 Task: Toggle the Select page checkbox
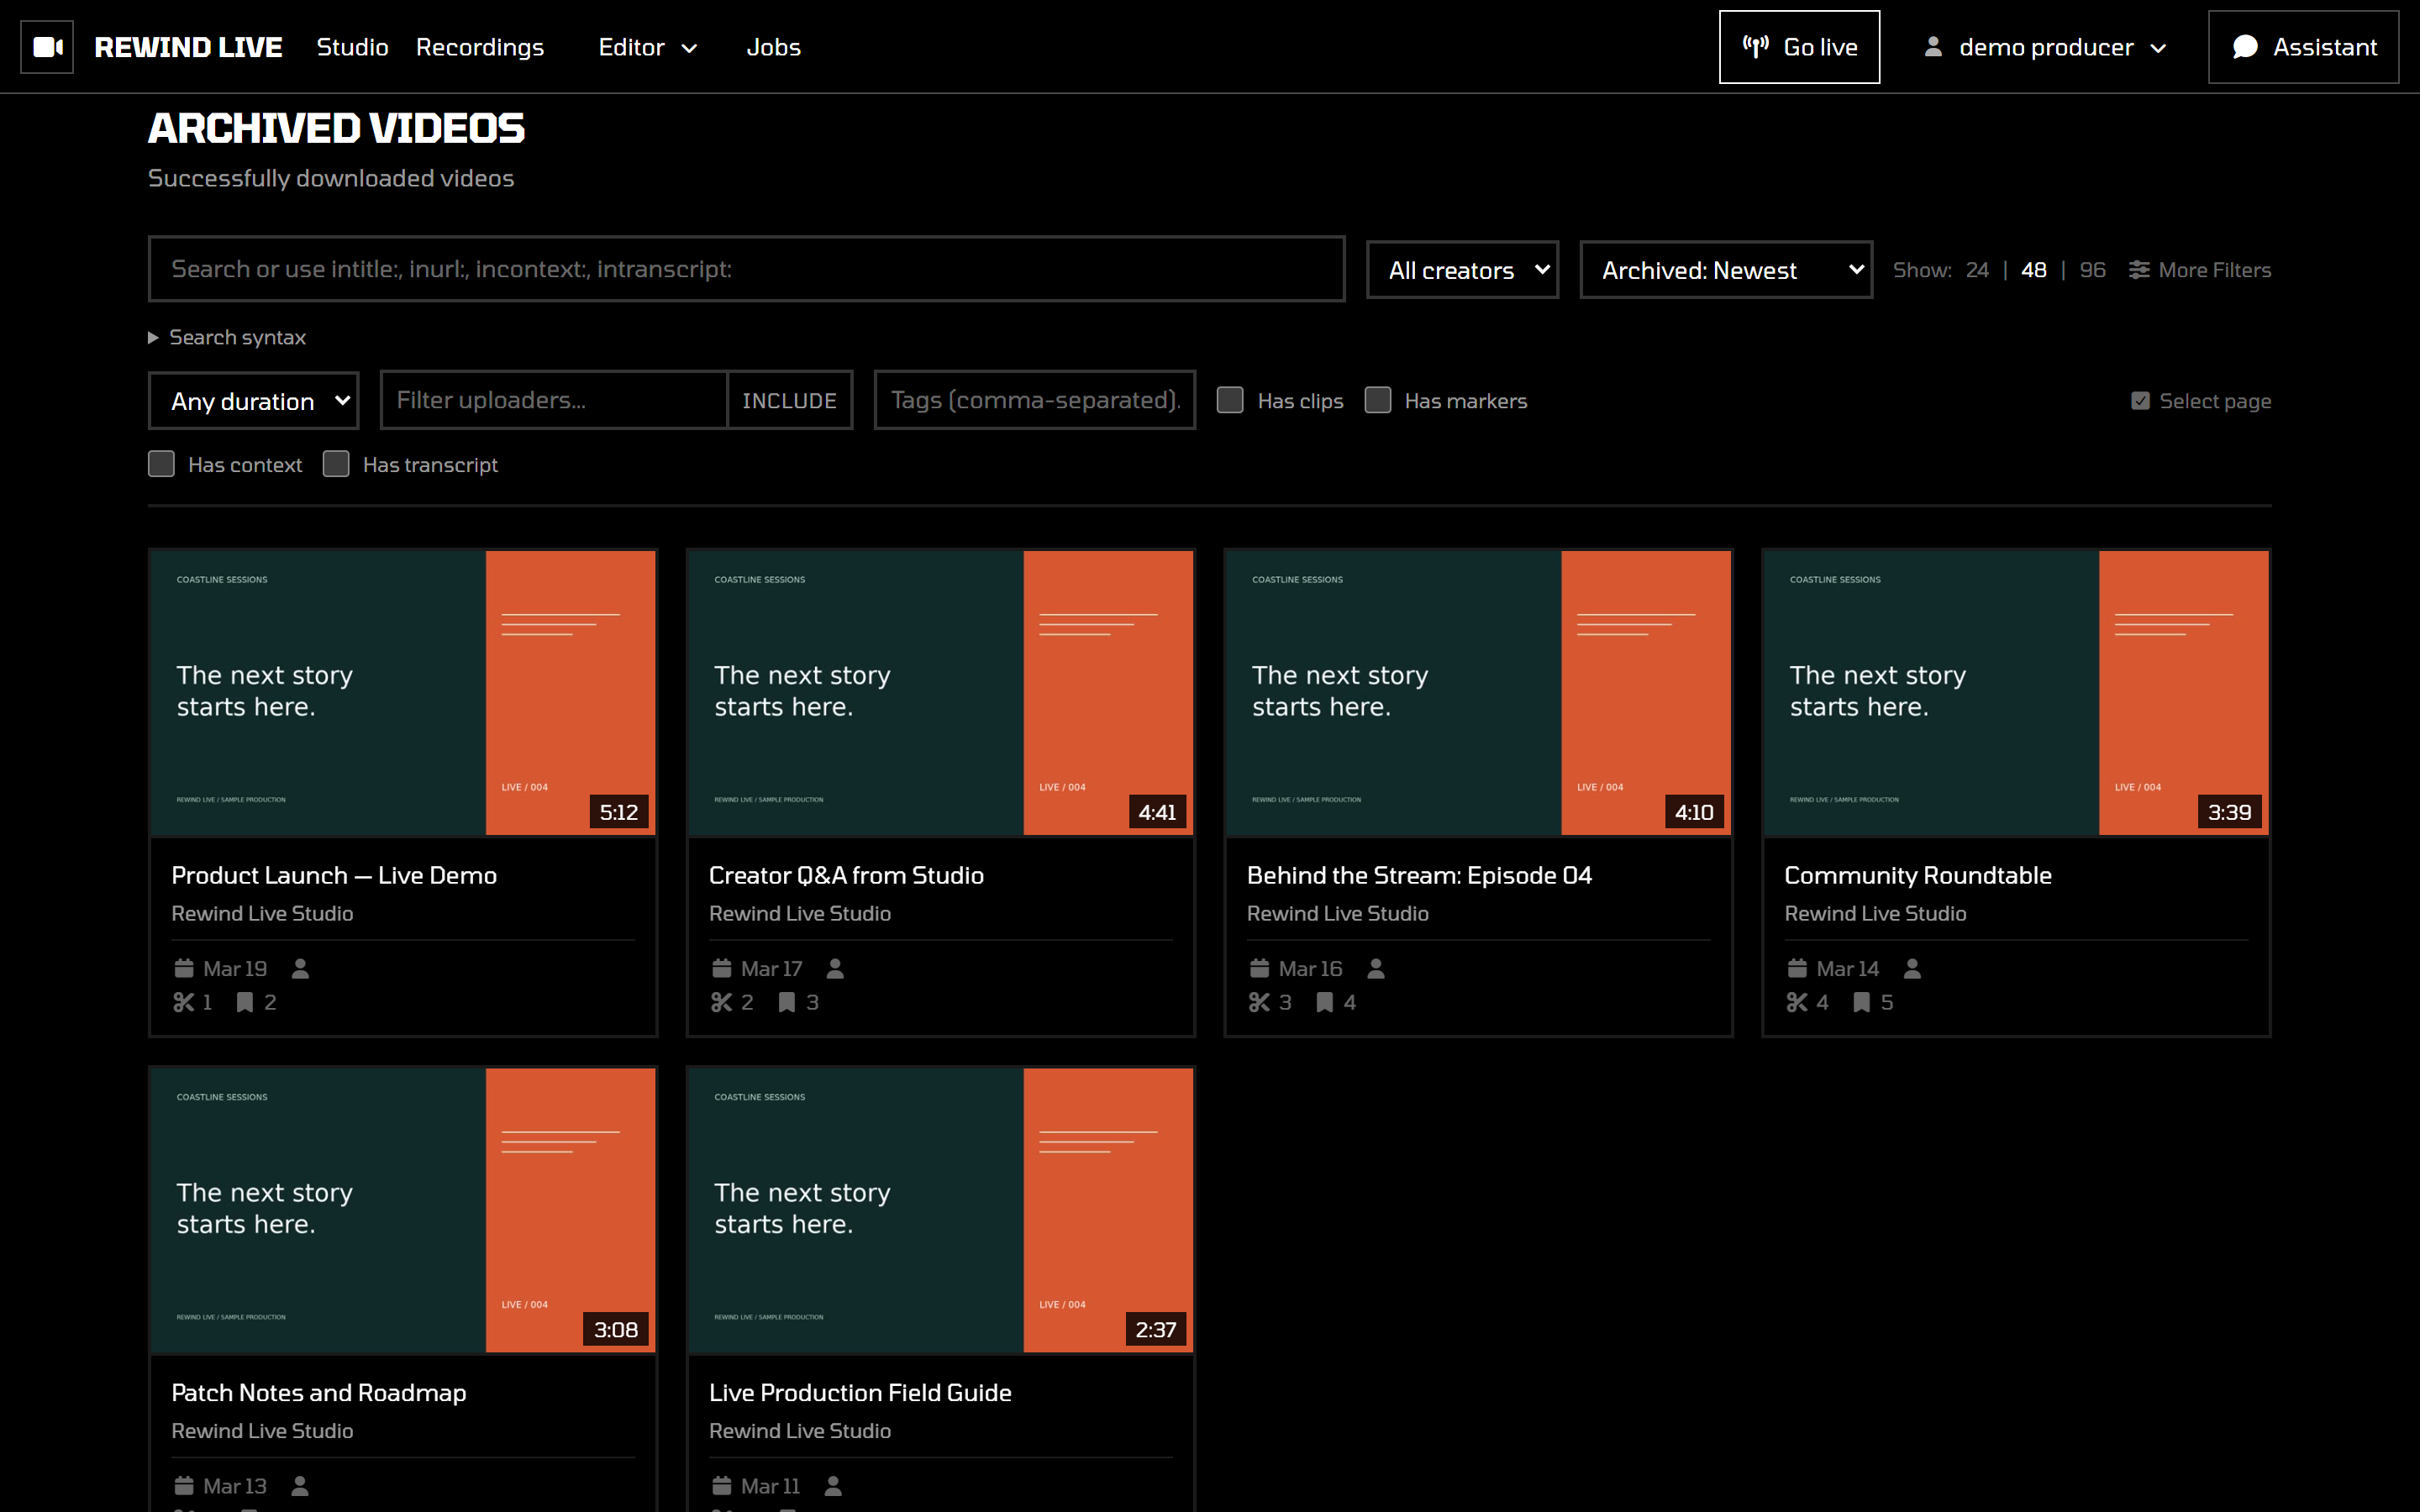(x=2140, y=401)
